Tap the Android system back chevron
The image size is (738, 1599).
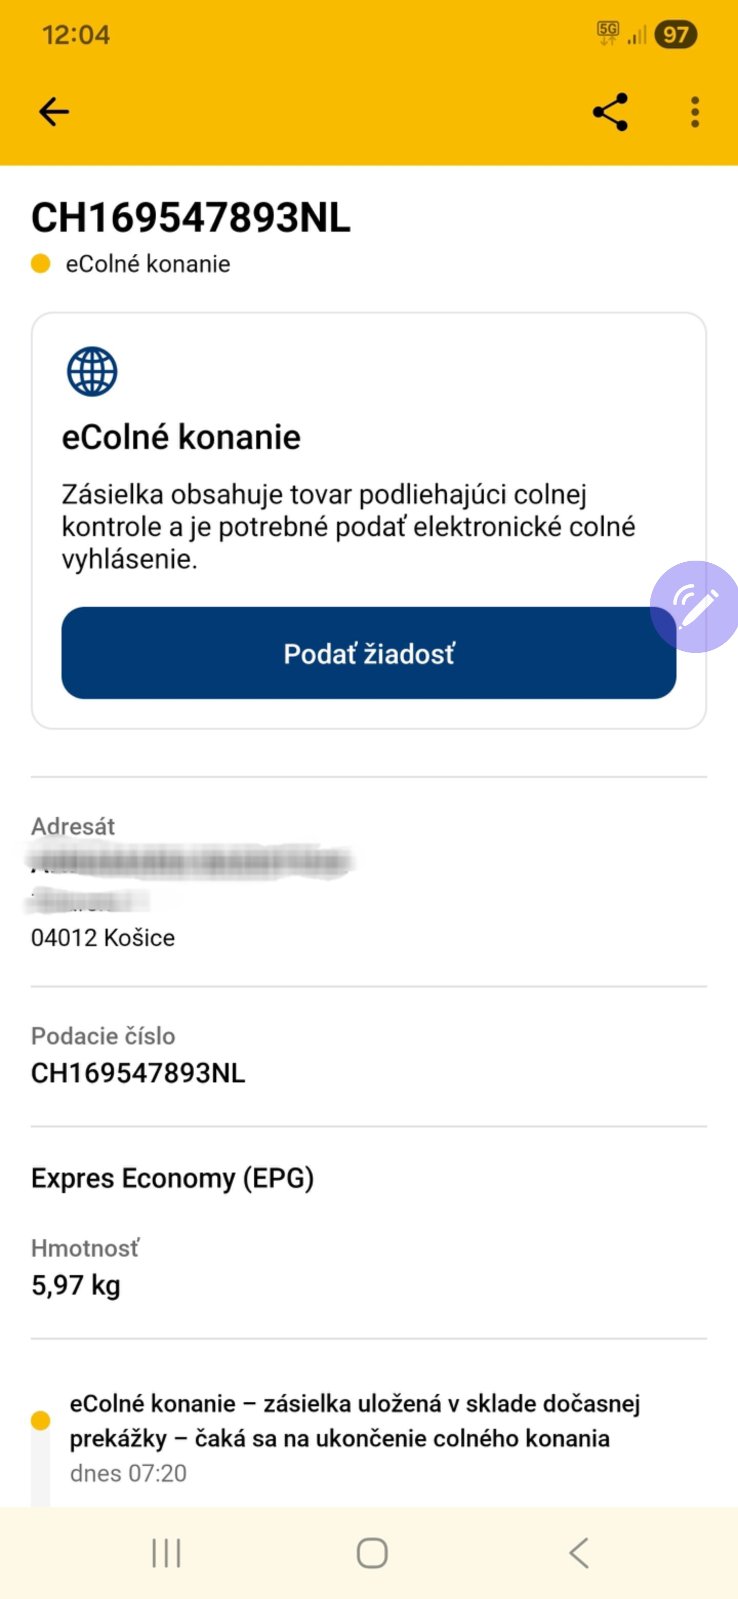click(x=578, y=1553)
